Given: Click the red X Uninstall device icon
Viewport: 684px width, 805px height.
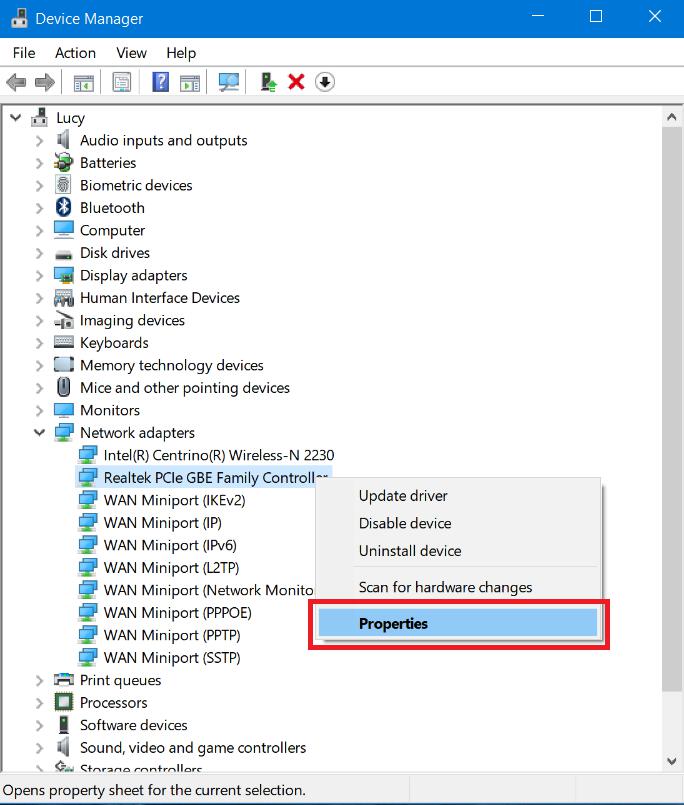Looking at the screenshot, I should [296, 82].
